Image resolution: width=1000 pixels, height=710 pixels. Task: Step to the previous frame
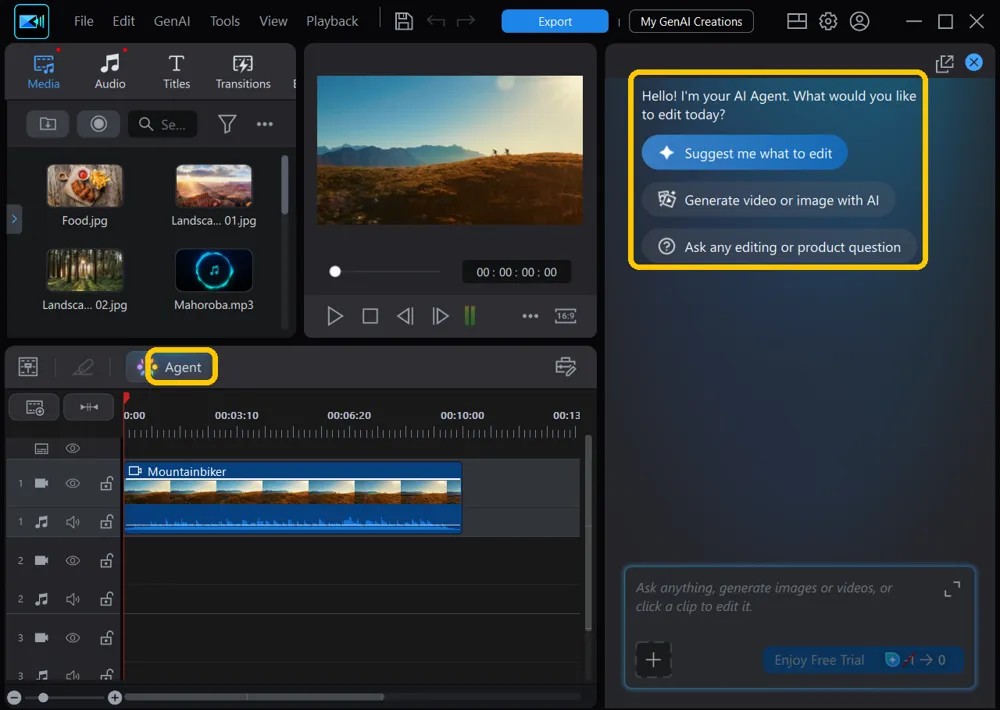pyautogui.click(x=405, y=316)
